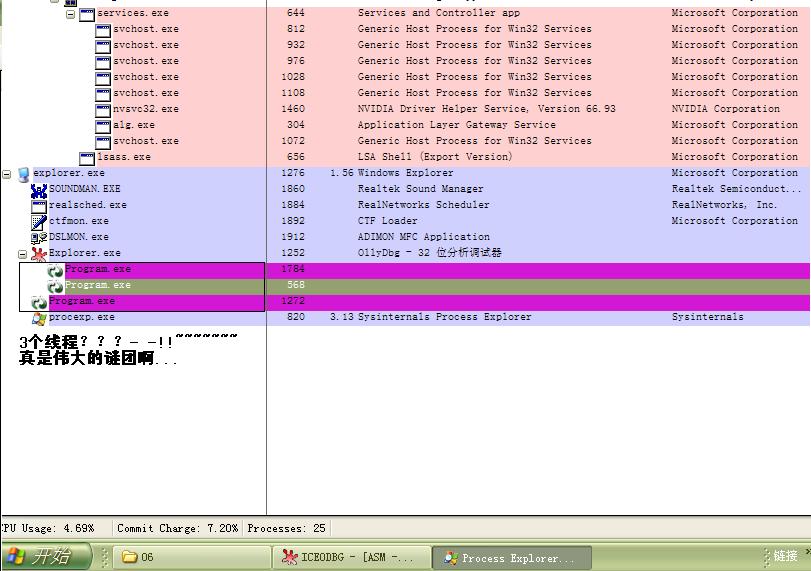811x571 pixels.
Task: Select the 'Services and Controller app' description
Action: coord(439,13)
